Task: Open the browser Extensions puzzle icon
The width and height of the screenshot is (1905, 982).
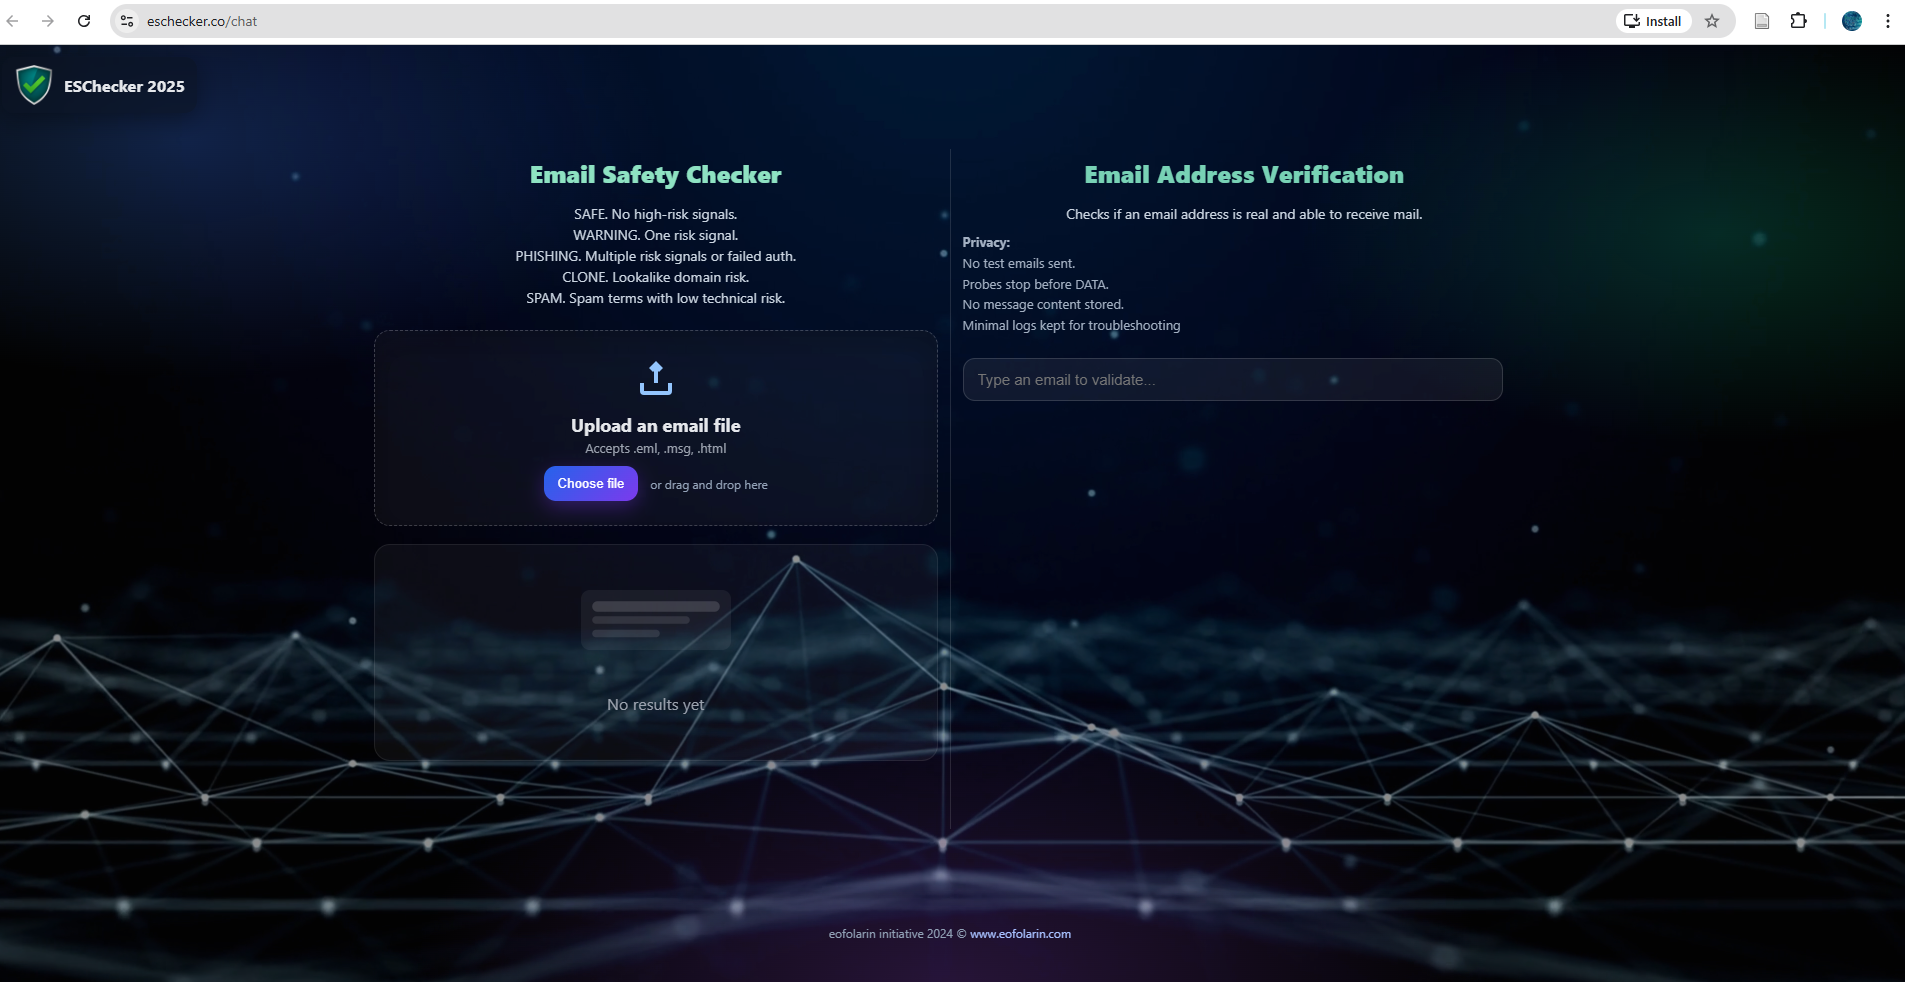Action: point(1798,21)
